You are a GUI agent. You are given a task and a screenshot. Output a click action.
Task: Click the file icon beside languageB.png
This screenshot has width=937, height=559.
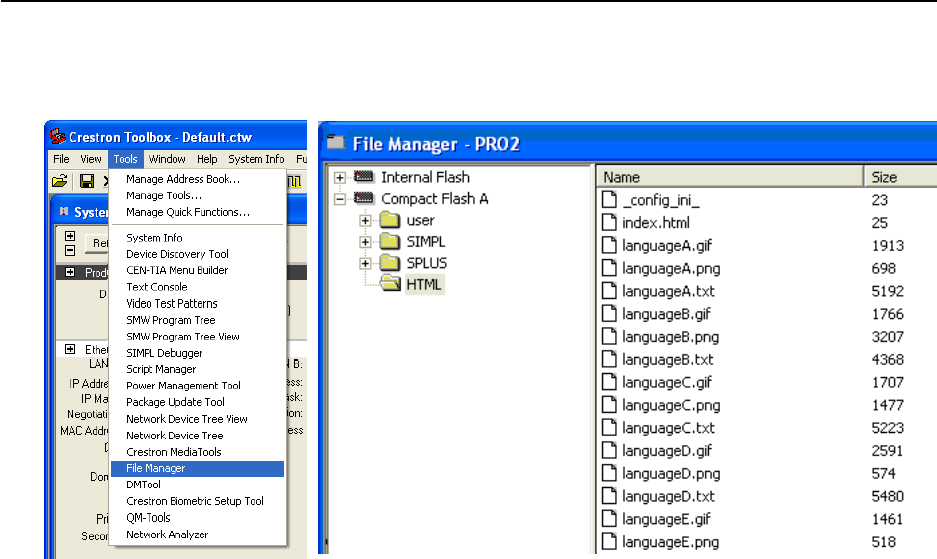(x=609, y=337)
